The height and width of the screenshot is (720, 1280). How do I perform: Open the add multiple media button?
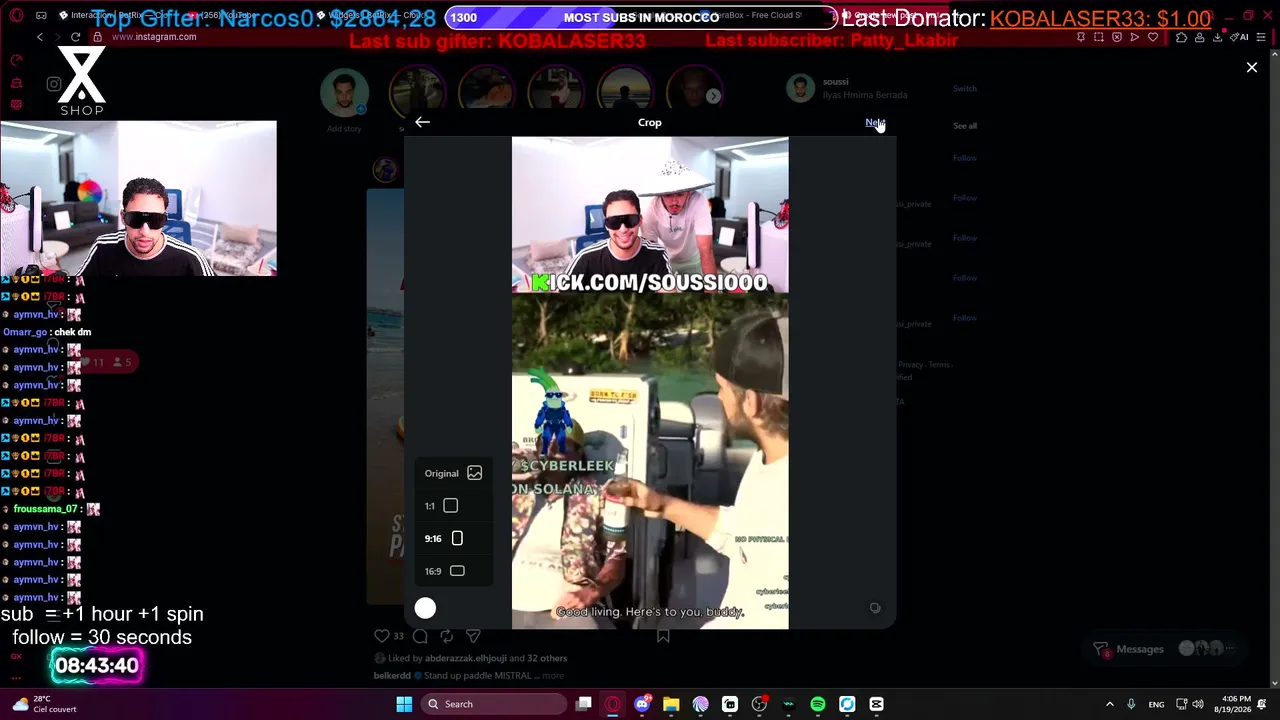tap(875, 608)
